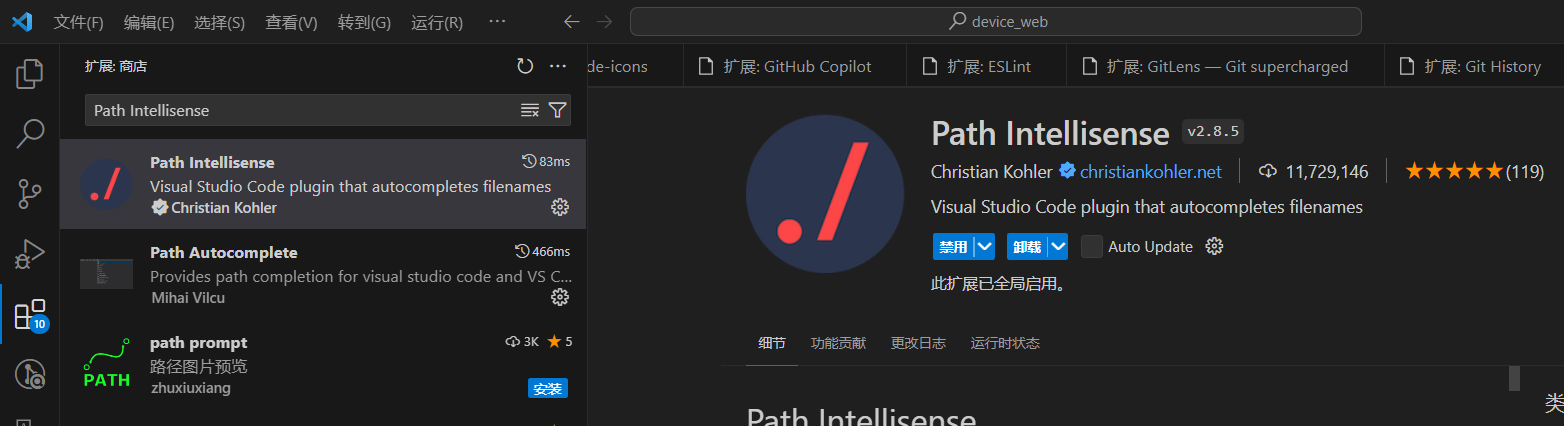Image resolution: width=1564 pixels, height=426 pixels.
Task: Open the 转到(G) menu
Action: click(364, 22)
